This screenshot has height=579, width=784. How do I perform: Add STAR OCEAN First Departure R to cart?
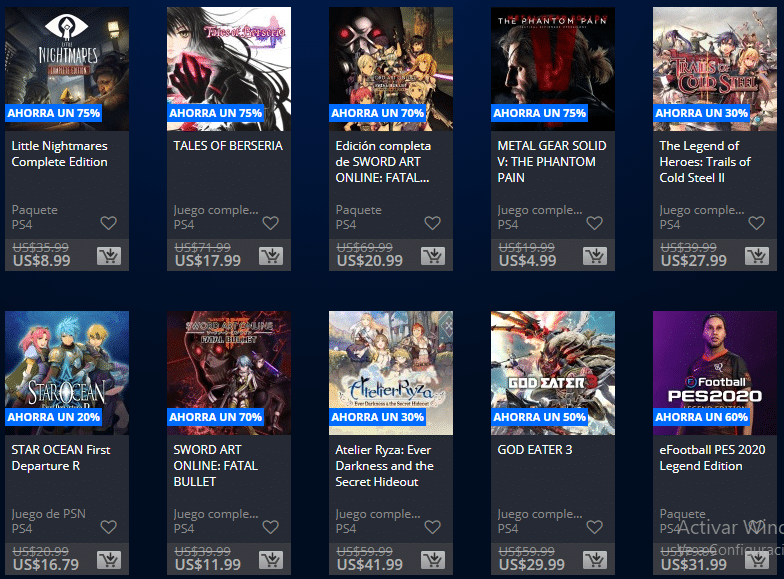(109, 560)
